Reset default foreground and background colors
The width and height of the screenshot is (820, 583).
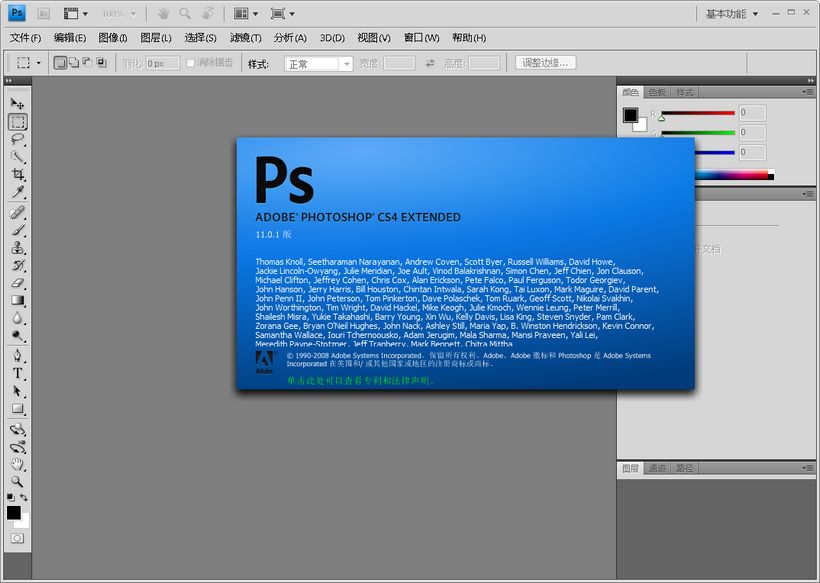tap(10, 497)
